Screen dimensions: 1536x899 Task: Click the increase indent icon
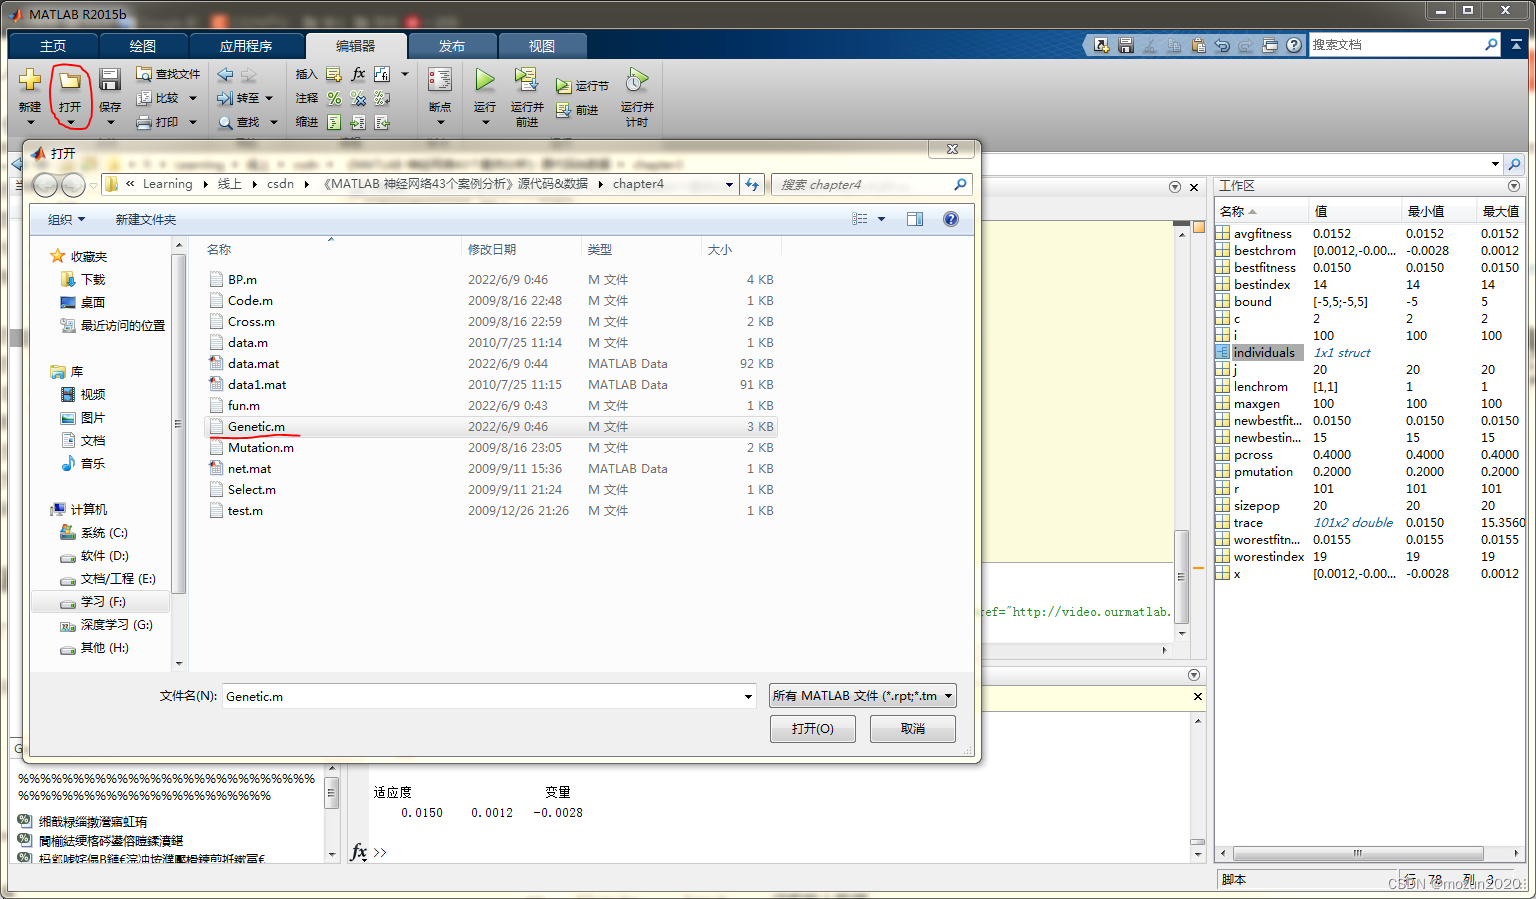[358, 122]
